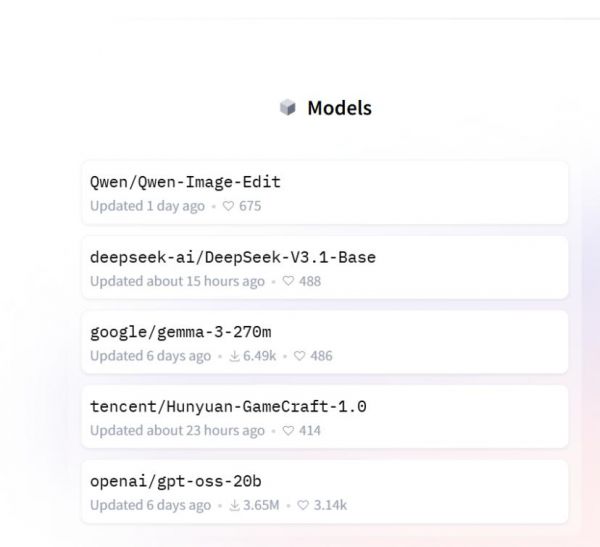
Task: Click the download icon on gemma-3-270m card
Action: [234, 356]
